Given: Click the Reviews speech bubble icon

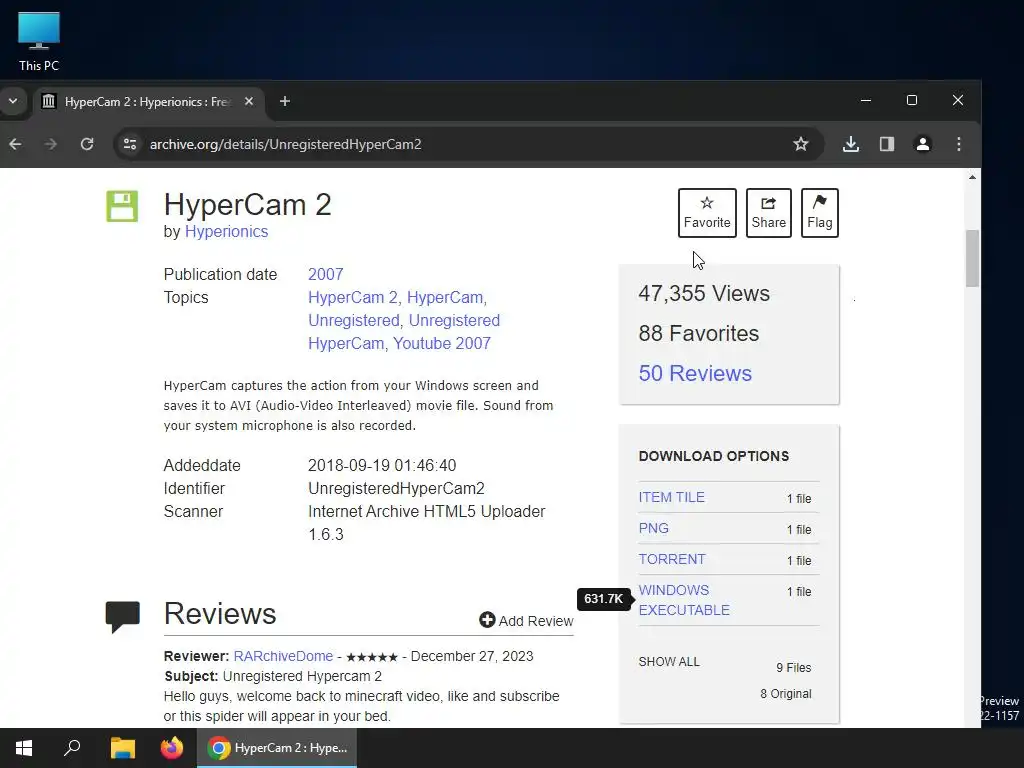Looking at the screenshot, I should point(123,616).
